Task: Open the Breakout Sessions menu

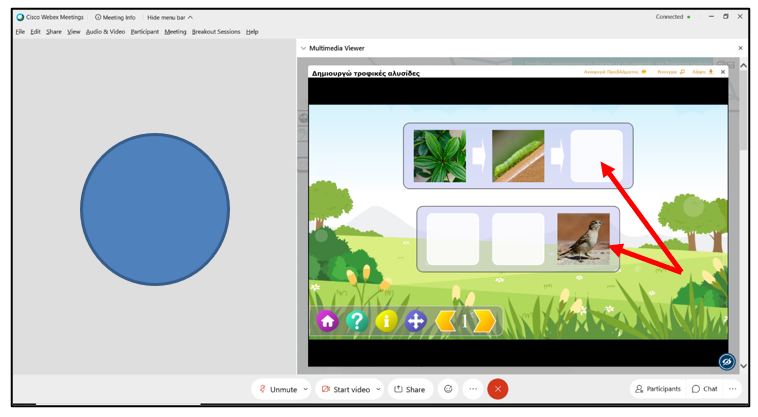Action: (x=216, y=32)
